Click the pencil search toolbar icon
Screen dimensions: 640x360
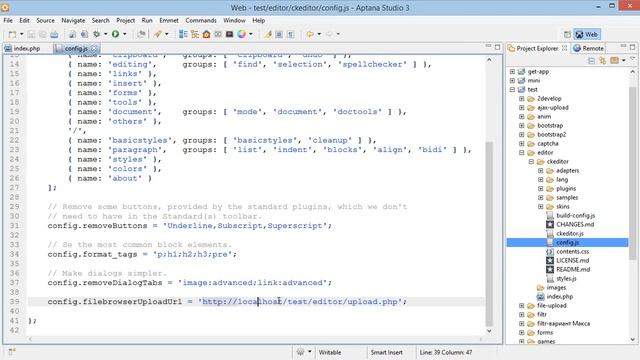(x=158, y=34)
